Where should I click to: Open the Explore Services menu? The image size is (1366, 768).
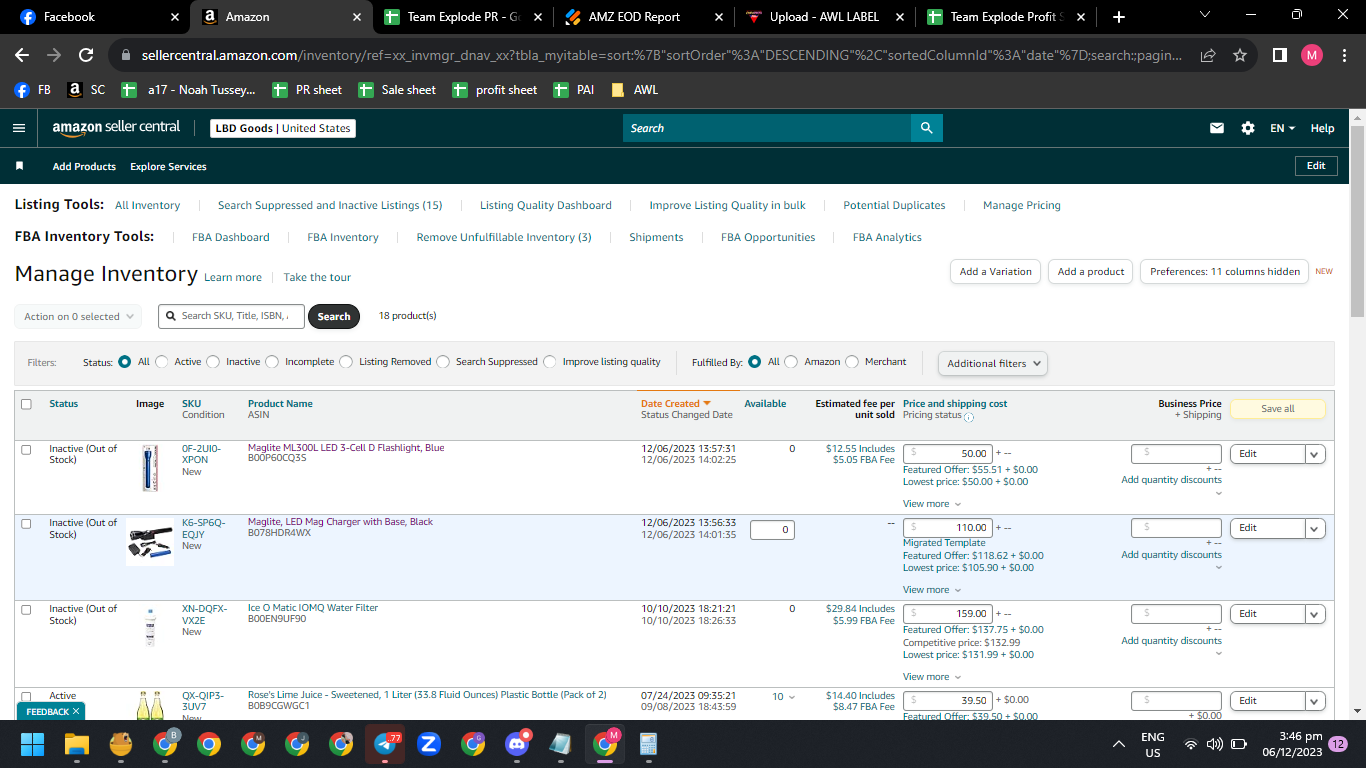point(168,166)
